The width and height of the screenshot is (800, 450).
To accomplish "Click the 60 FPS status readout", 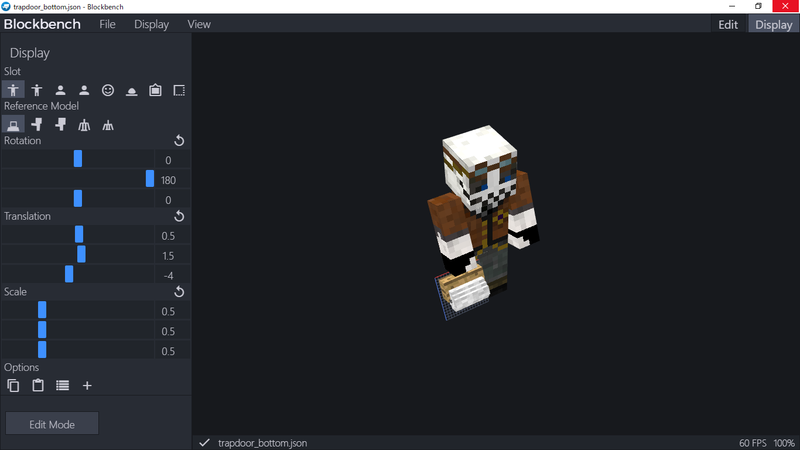I will [x=753, y=443].
